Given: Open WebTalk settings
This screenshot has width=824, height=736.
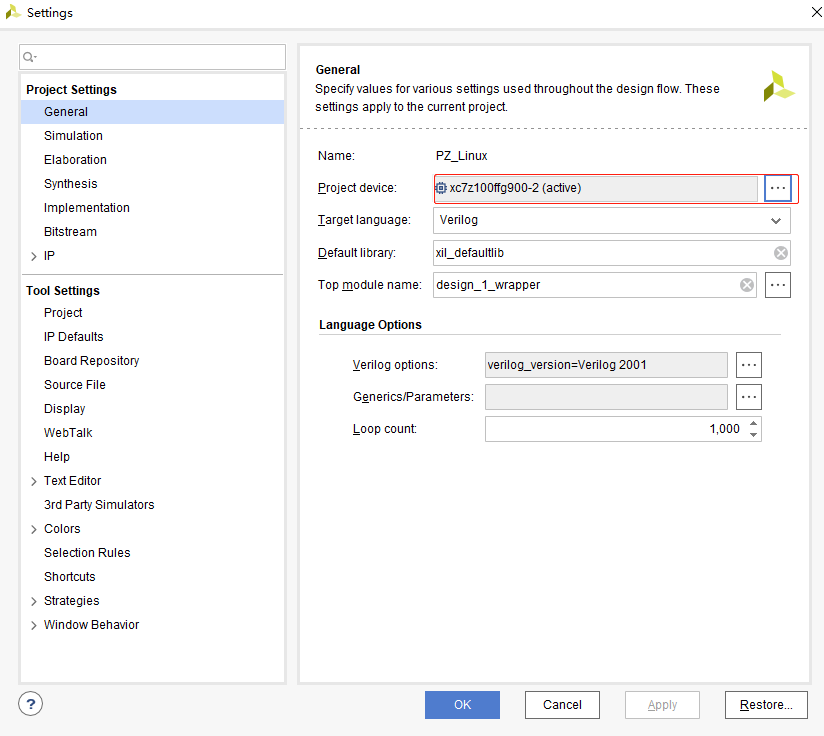Looking at the screenshot, I should click(x=68, y=433).
